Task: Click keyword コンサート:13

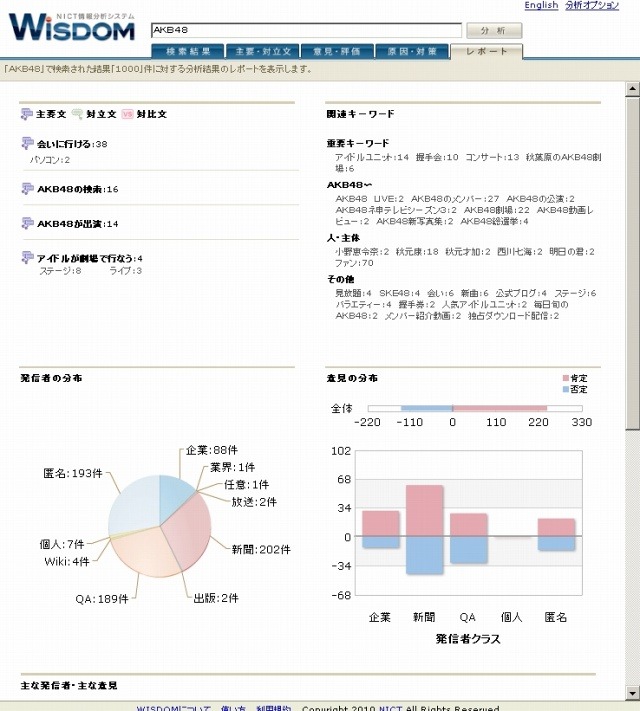Action: pos(492,157)
